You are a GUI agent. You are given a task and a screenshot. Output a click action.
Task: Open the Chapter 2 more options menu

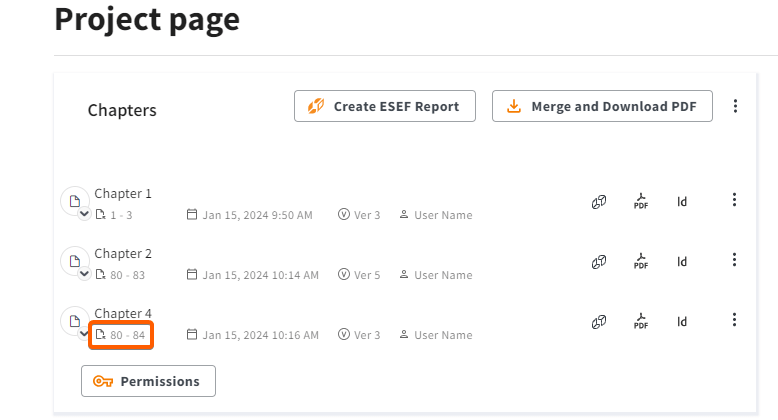click(x=734, y=260)
